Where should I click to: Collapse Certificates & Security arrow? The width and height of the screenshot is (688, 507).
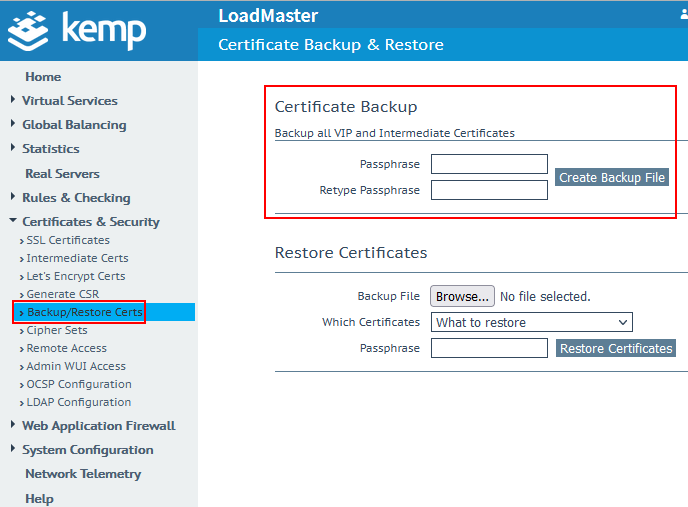pyautogui.click(x=13, y=220)
